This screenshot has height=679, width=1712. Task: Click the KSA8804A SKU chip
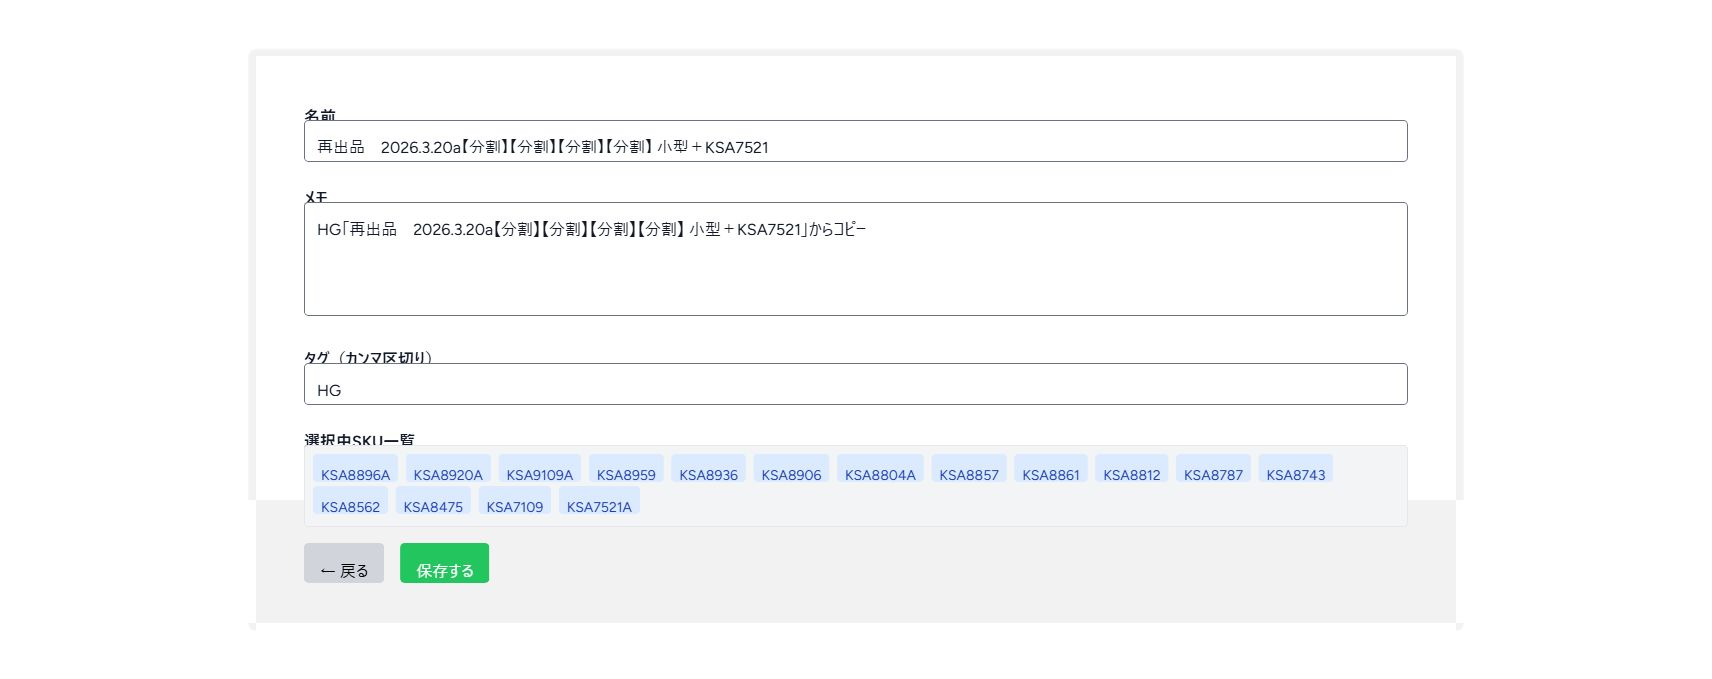(x=880, y=471)
